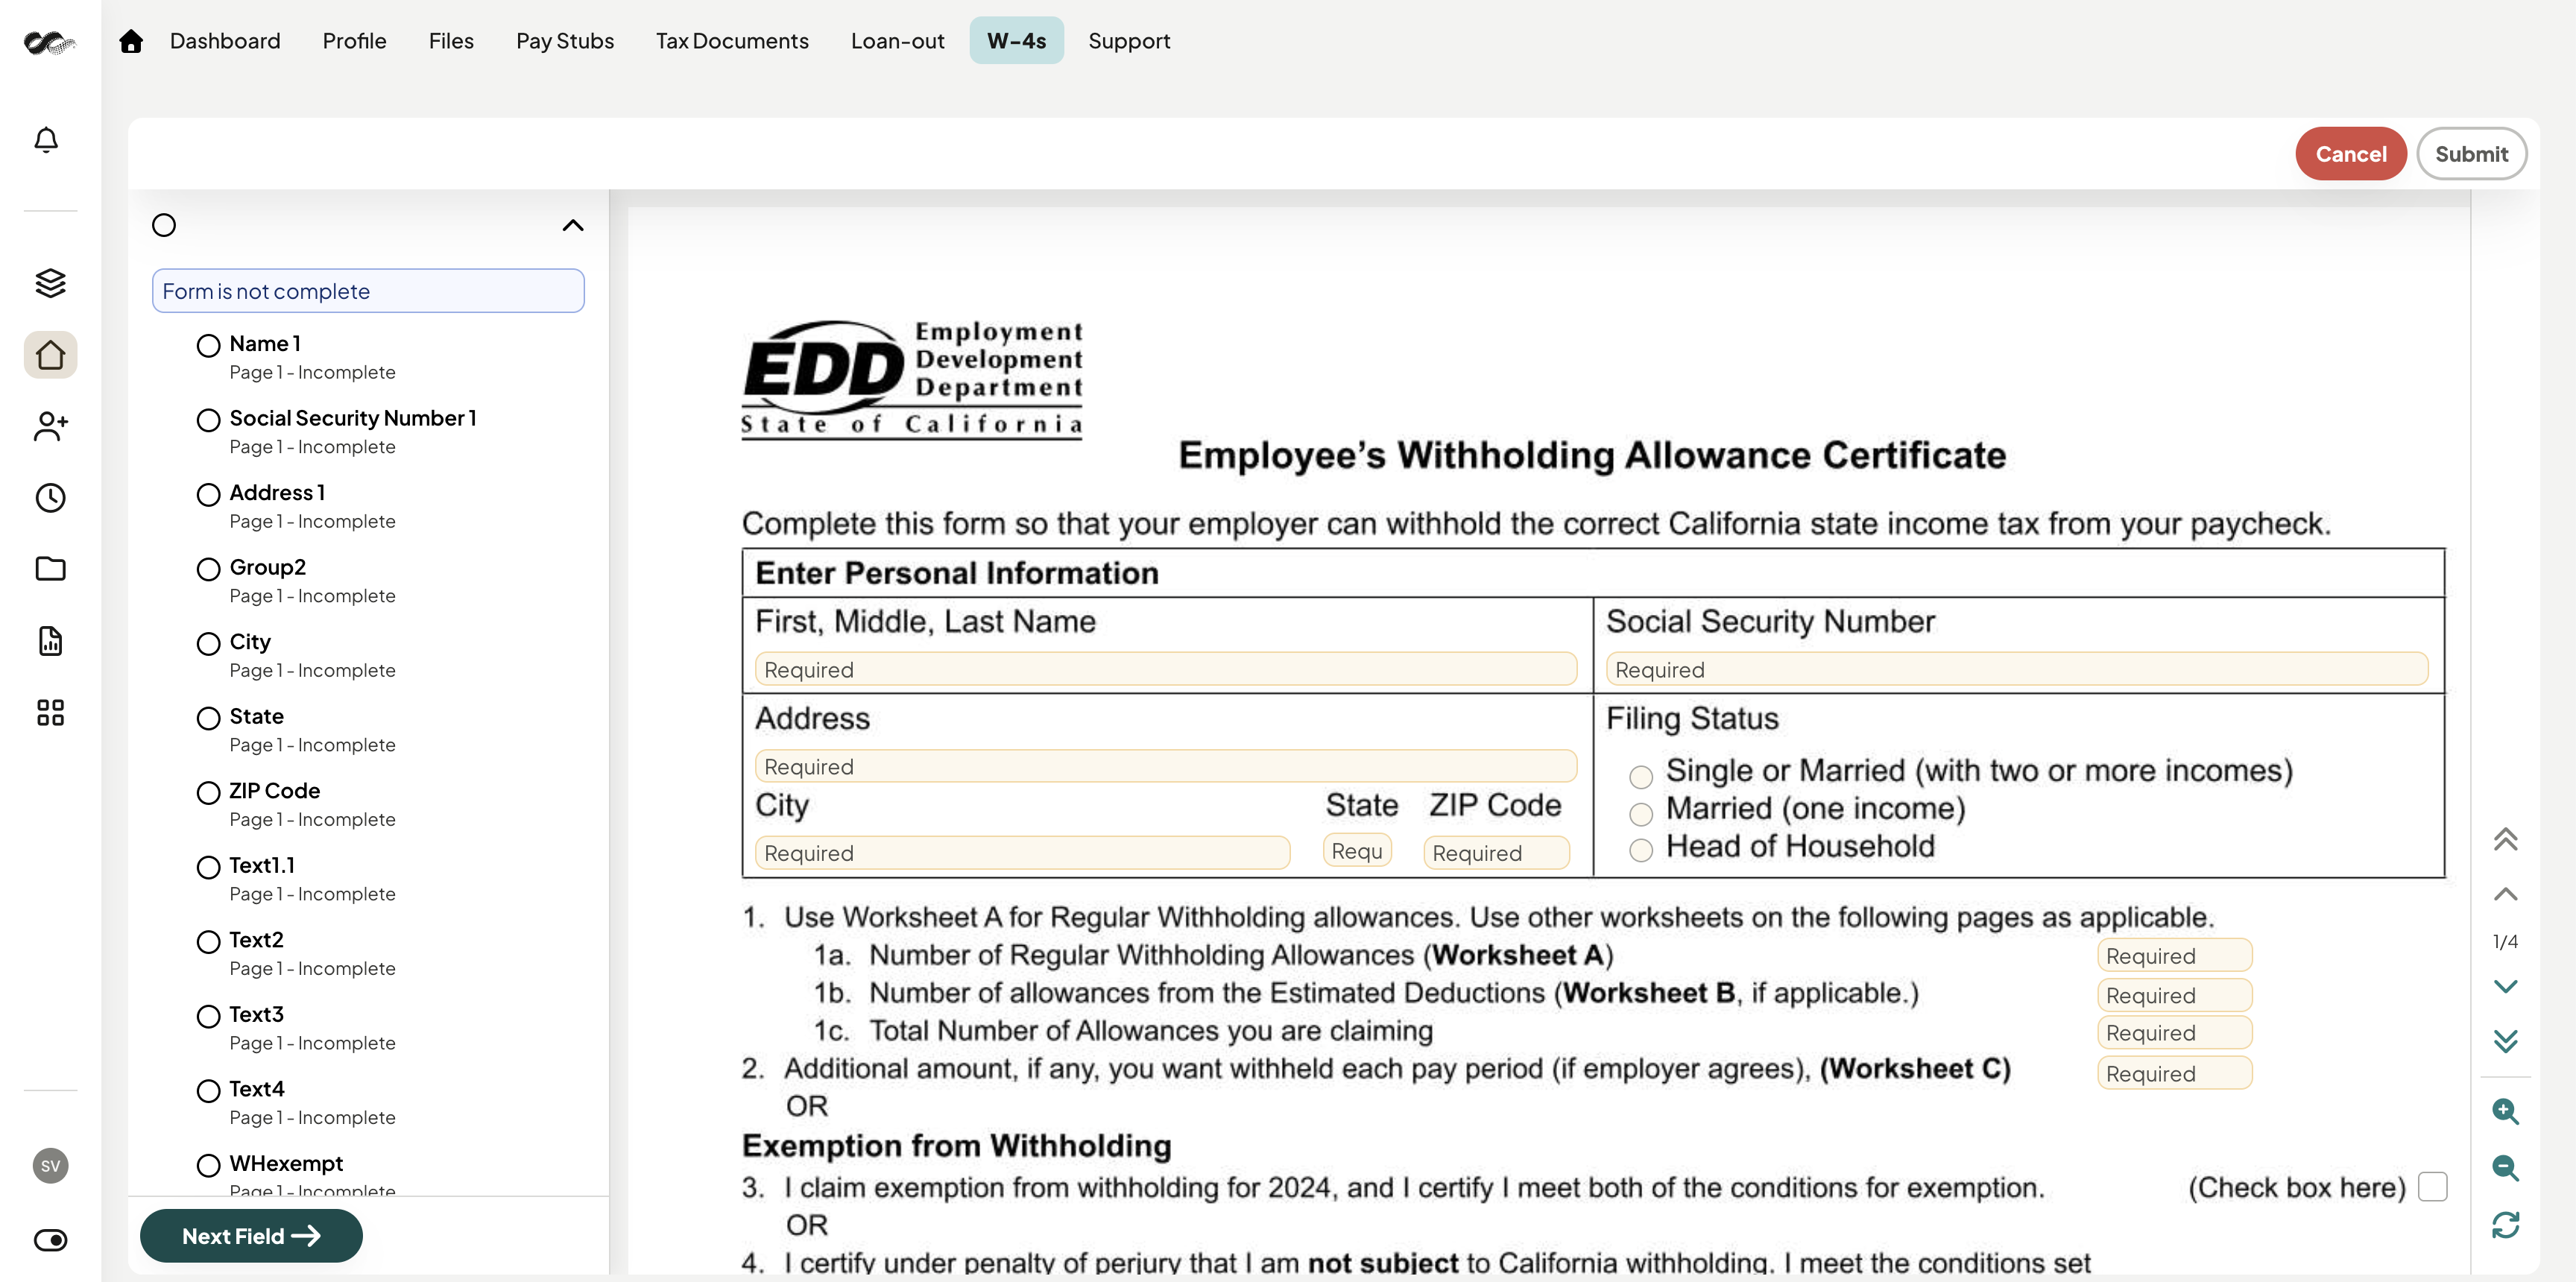Click the ZIP Code input field
2576x1282 pixels.
tap(1496, 853)
